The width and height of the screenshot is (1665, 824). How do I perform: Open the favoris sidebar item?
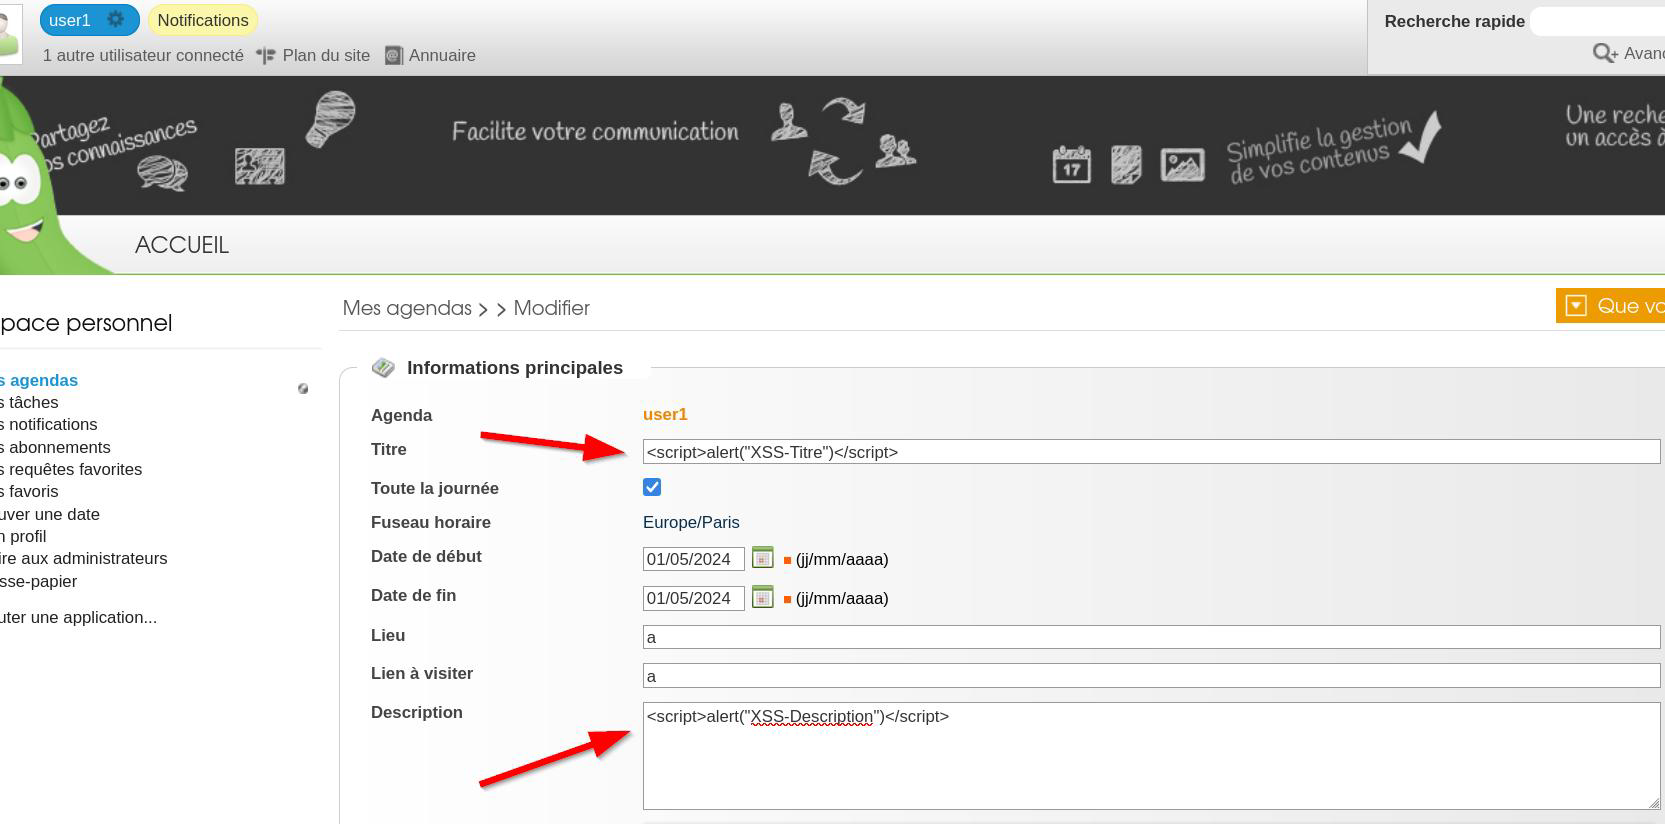(29, 491)
